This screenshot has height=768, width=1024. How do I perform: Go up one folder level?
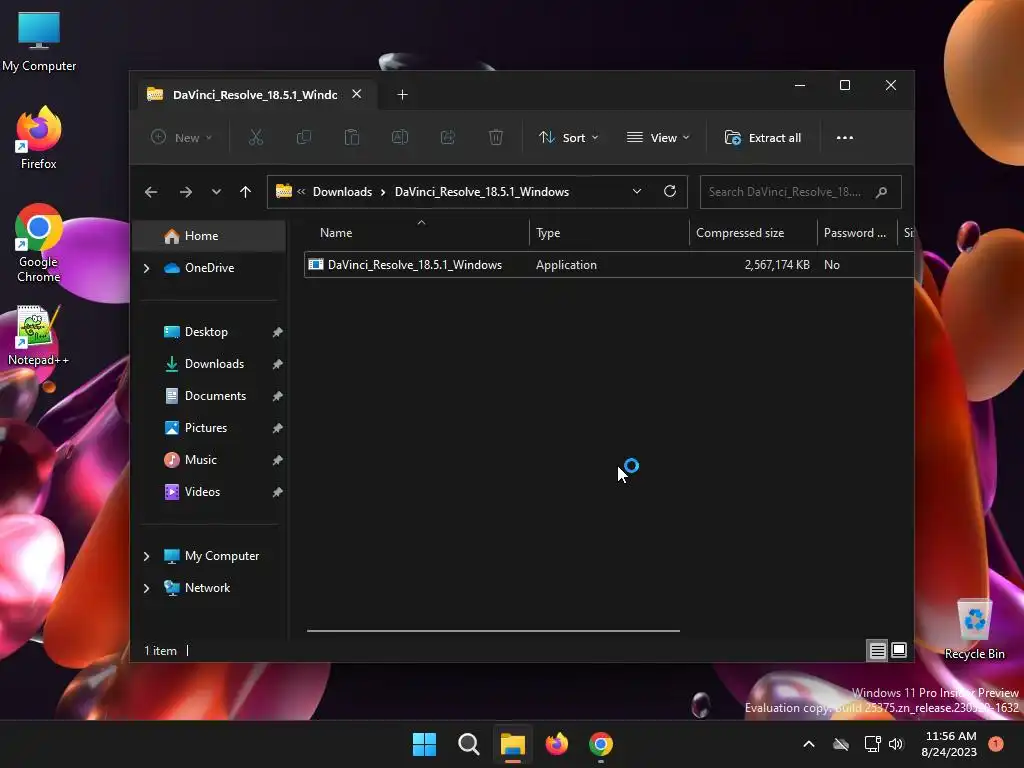coord(246,192)
